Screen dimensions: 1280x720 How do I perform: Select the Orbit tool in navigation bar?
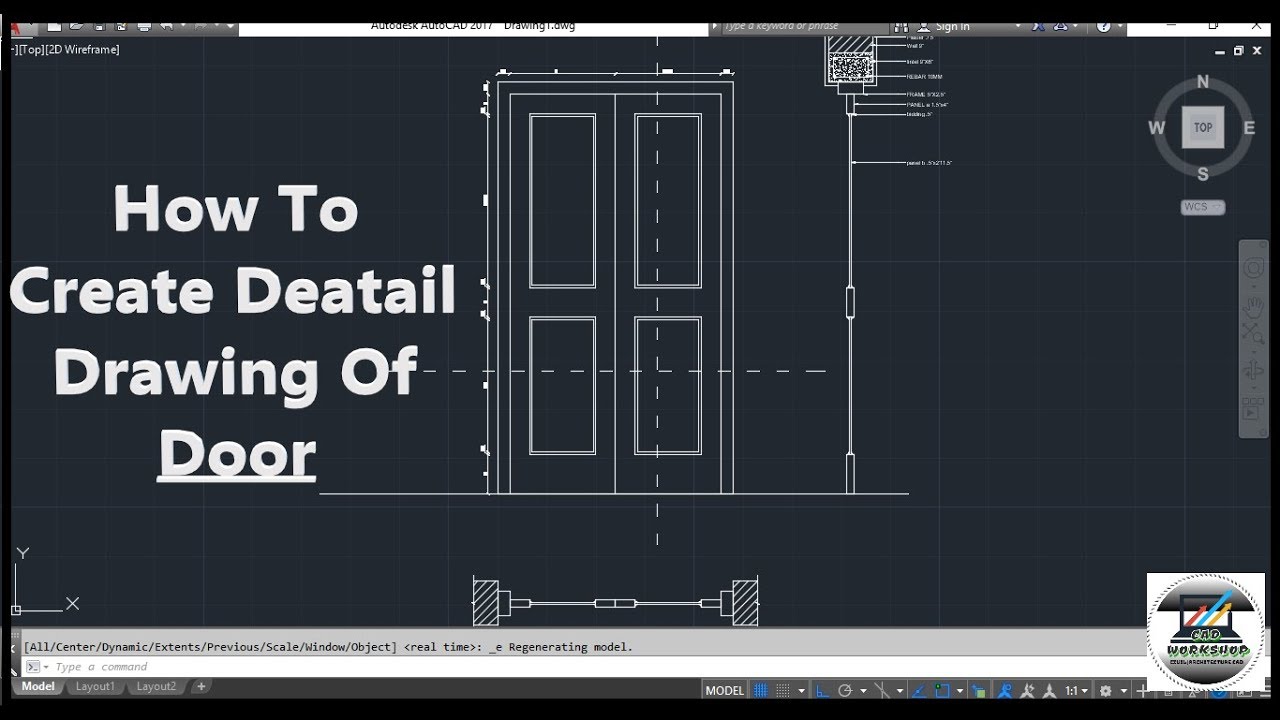(1253, 371)
